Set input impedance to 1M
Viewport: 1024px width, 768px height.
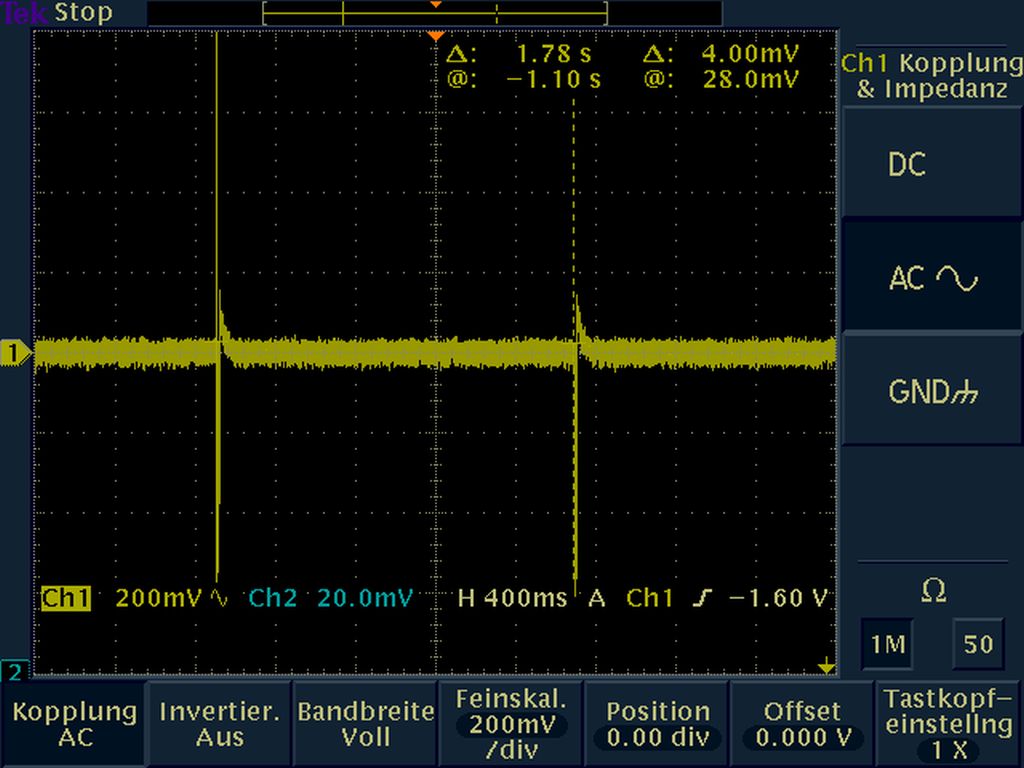(x=886, y=645)
